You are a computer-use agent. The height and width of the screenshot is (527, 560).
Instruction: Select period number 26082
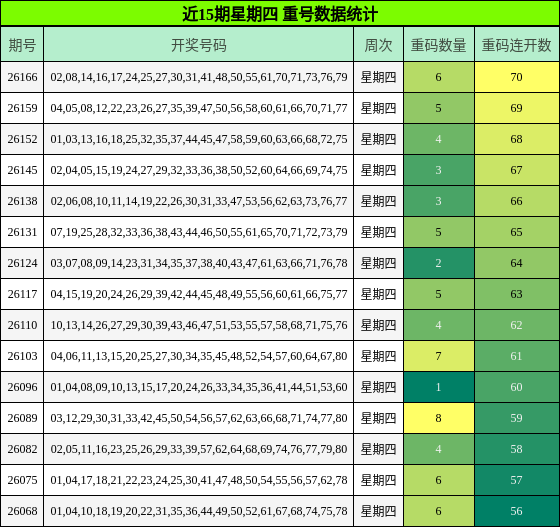point(22,449)
